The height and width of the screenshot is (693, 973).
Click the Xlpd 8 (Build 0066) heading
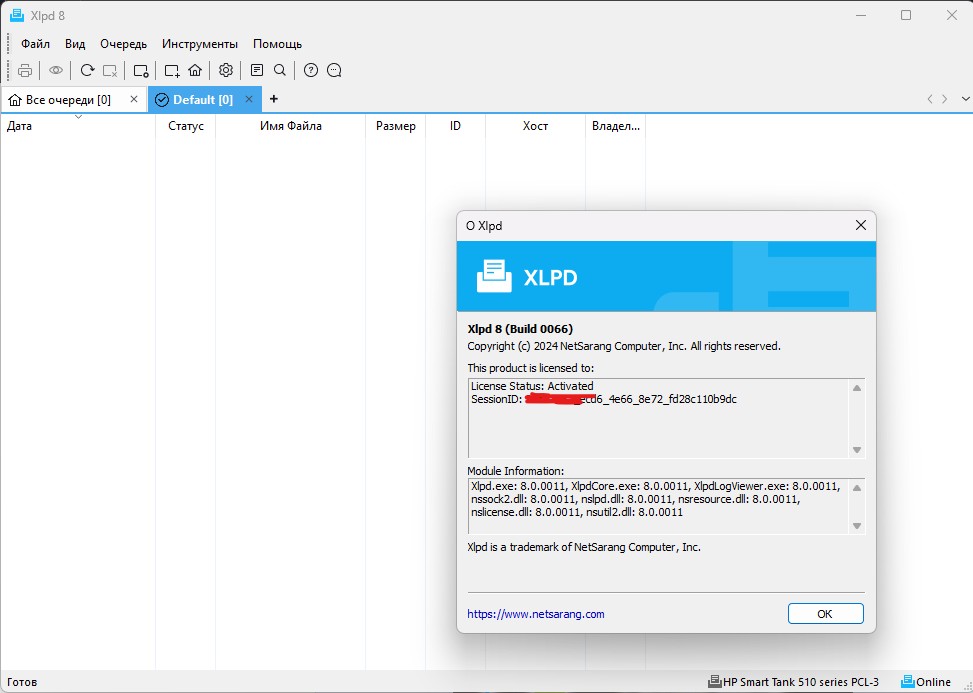pyautogui.click(x=520, y=329)
